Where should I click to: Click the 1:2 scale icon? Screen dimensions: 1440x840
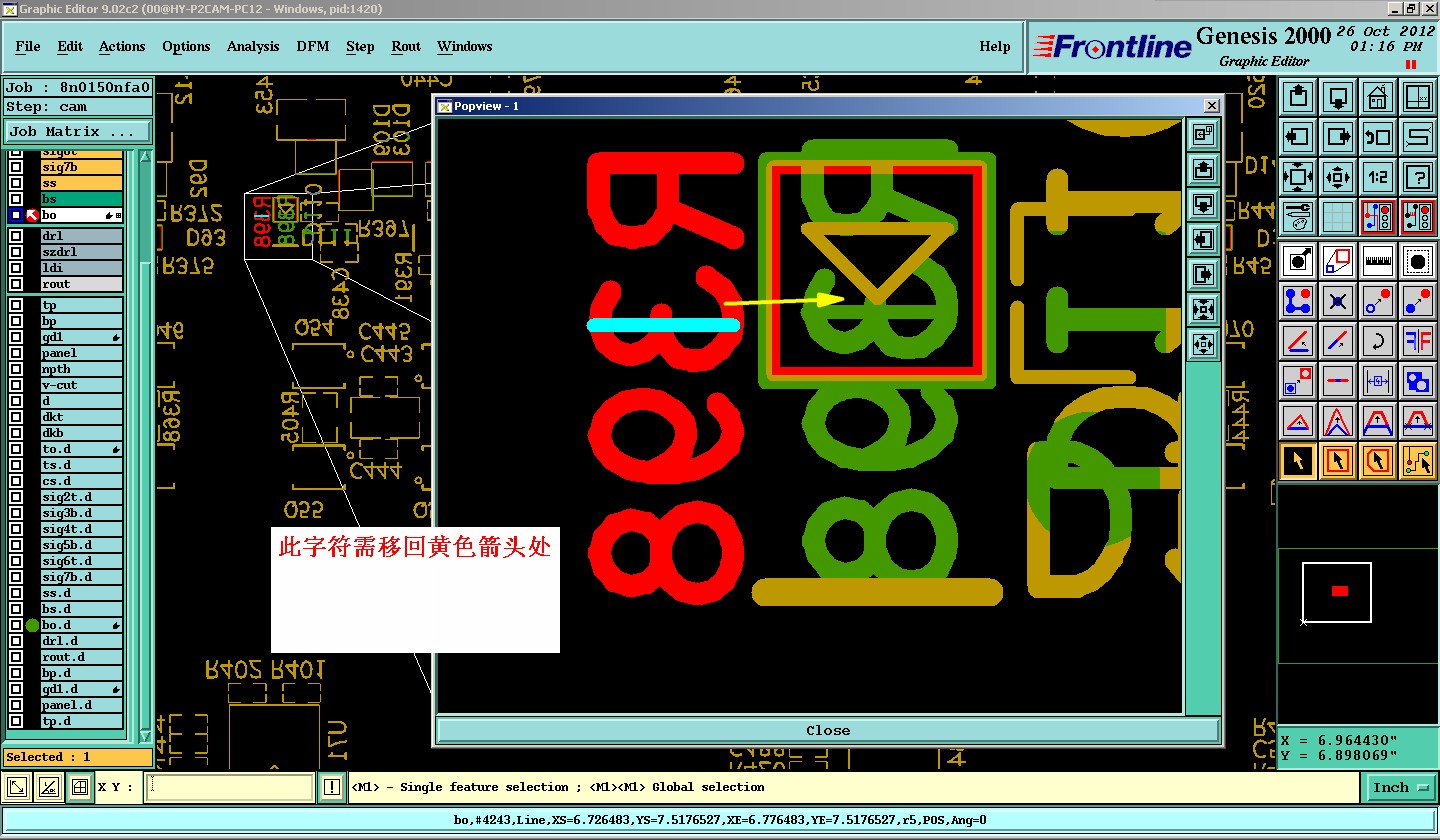pos(1378,177)
